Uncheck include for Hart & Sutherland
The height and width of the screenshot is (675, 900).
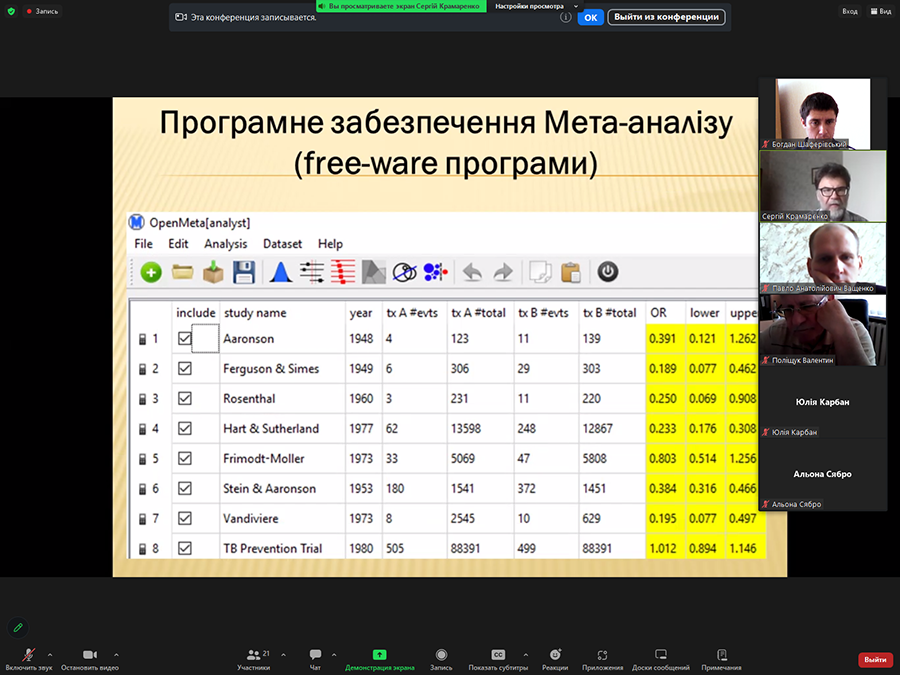click(184, 428)
